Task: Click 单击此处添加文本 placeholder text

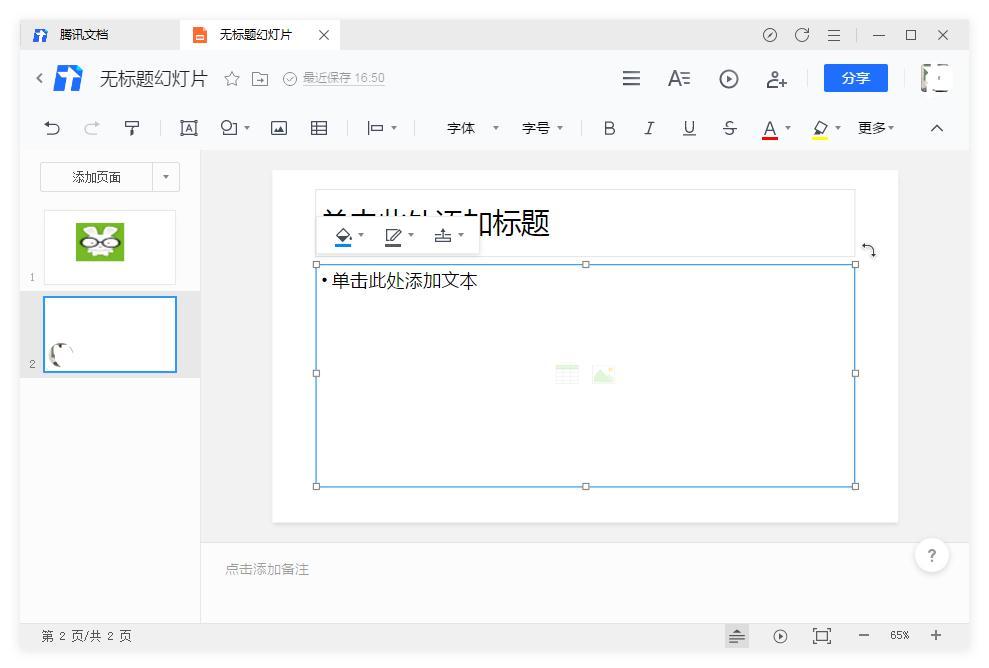Action: coord(404,281)
